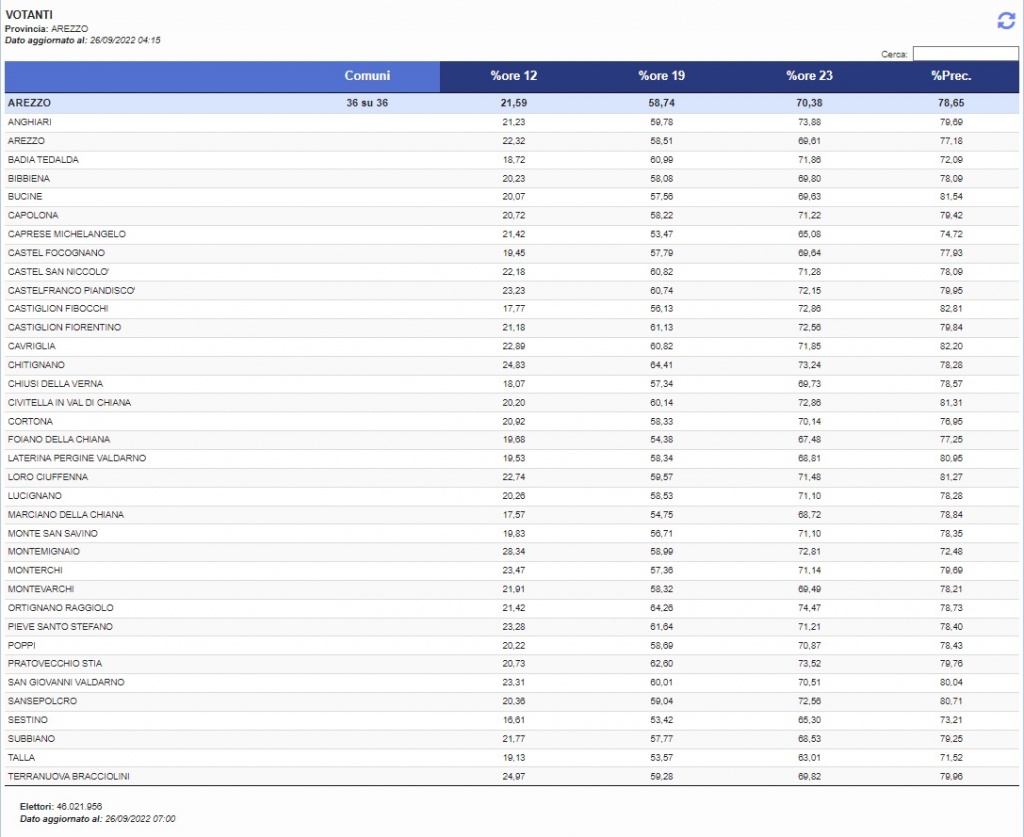This screenshot has height=837, width=1024.
Task: Sort table by Comuni column header
Action: 366,76
